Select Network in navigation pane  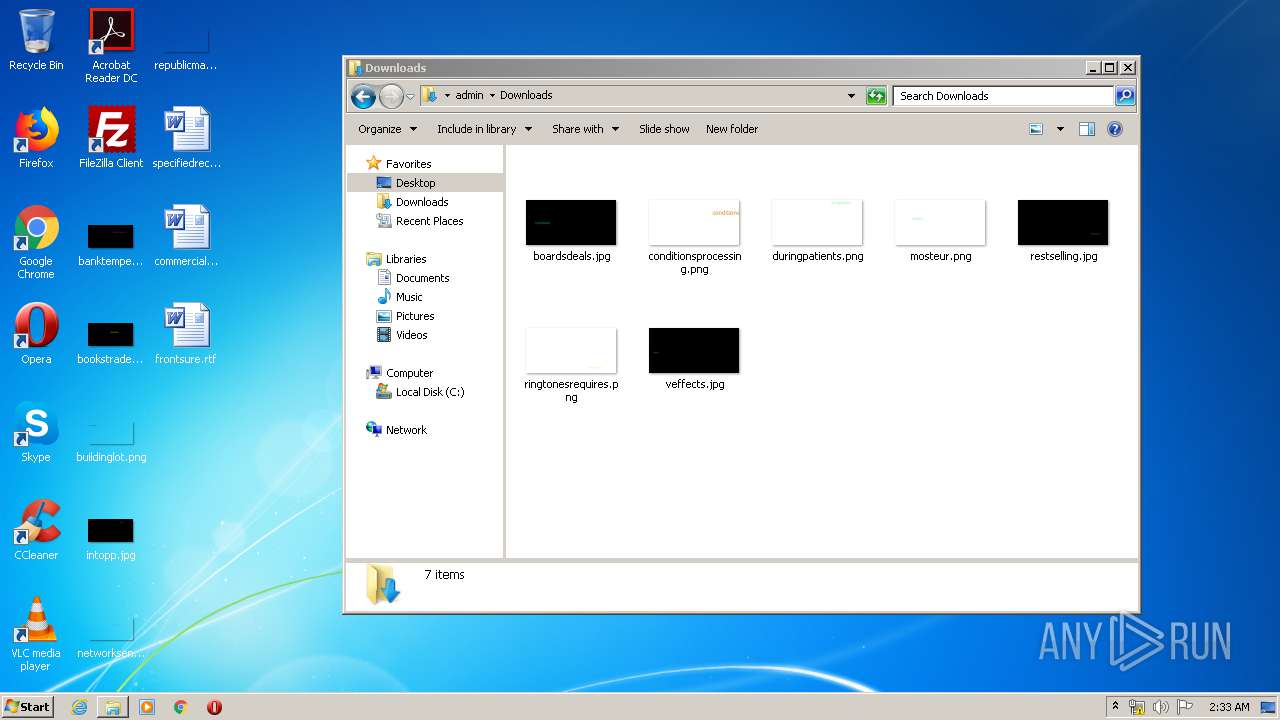[406, 430]
